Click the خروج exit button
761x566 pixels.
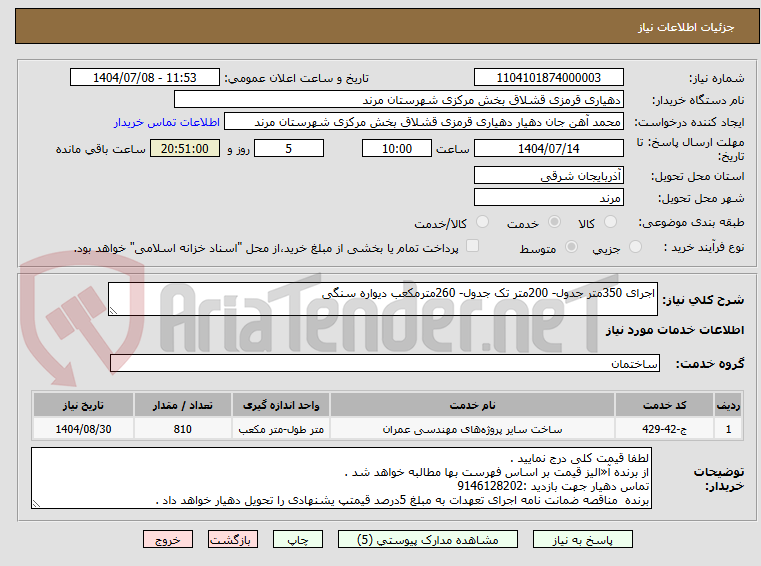tap(167, 539)
